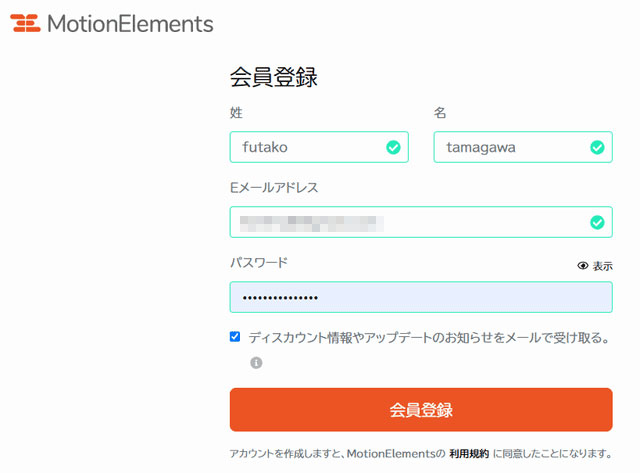Open the 利用規約 terms link
Viewport: 640px width, 473px height.
(469, 453)
